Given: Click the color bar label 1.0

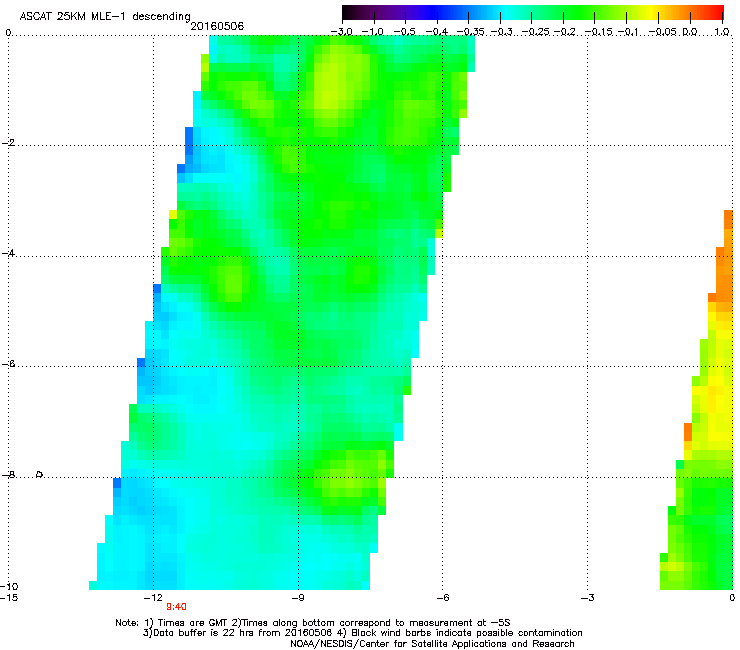Looking at the screenshot, I should (x=722, y=32).
